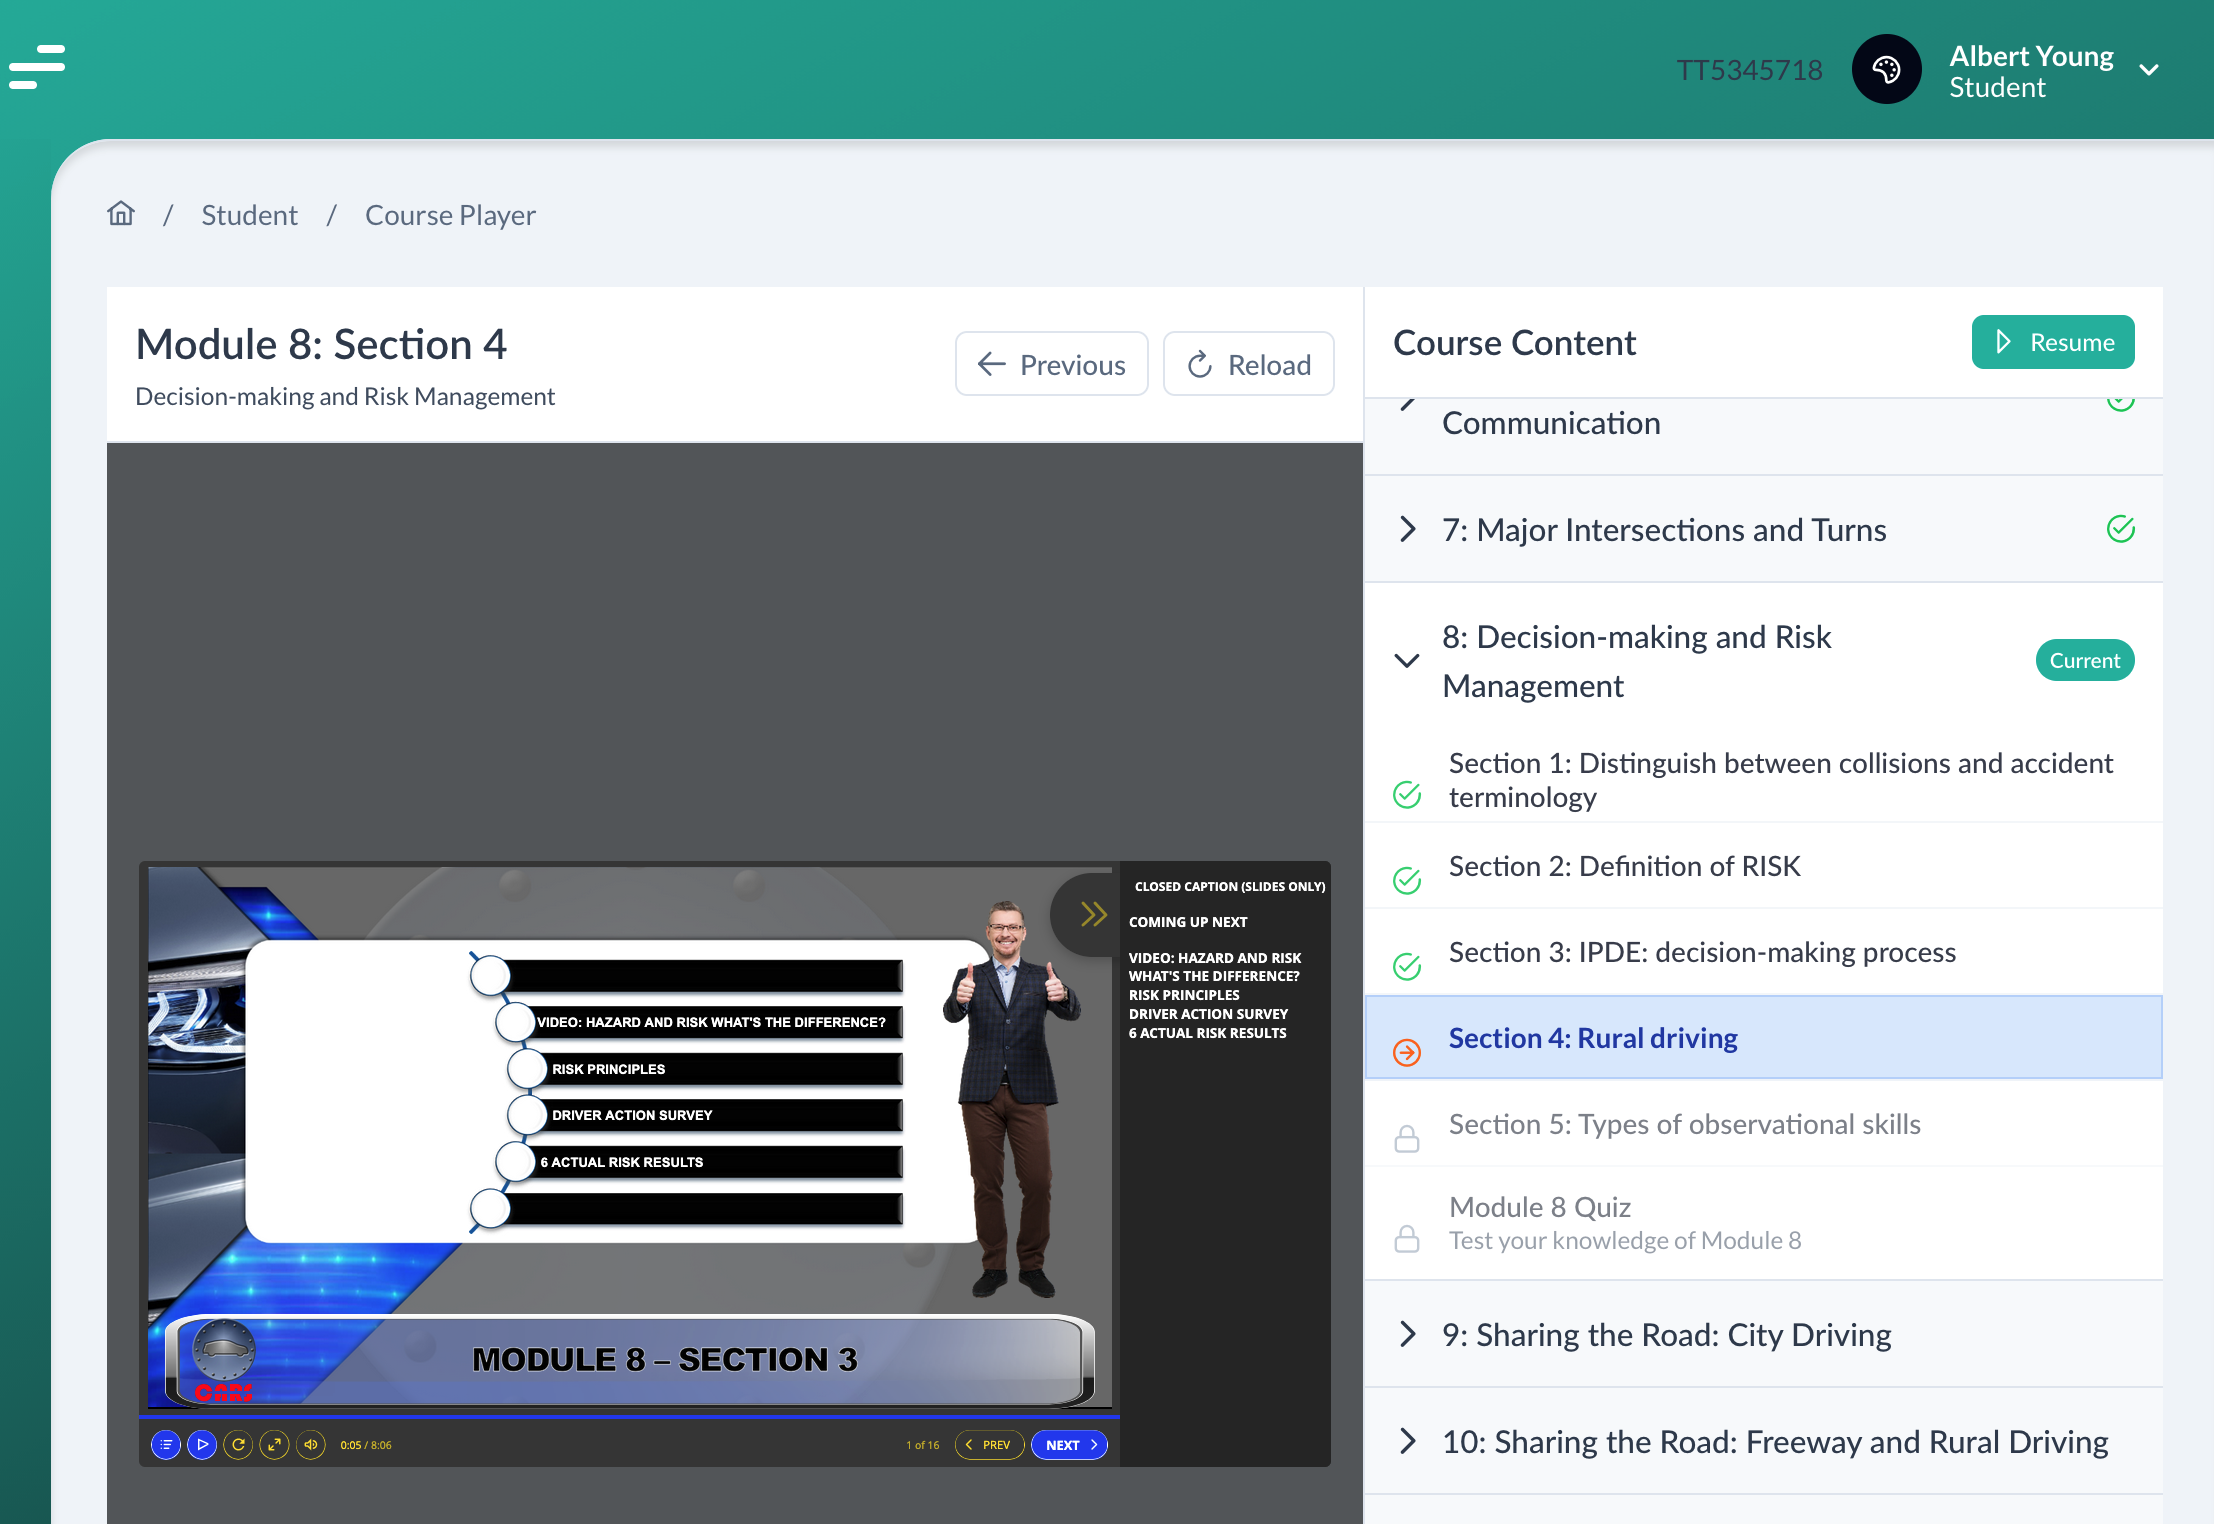Click the blue video progress bar
2214x1524 pixels.
pos(628,1416)
